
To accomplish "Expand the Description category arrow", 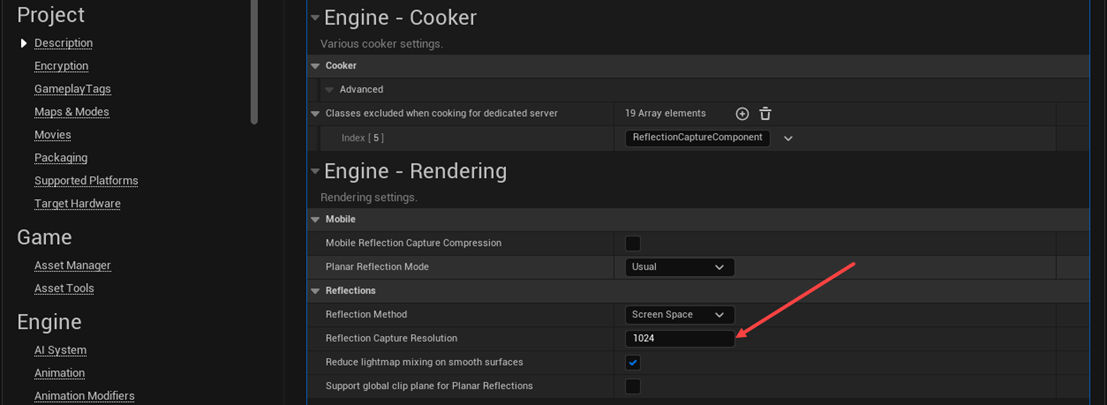I will tap(24, 43).
